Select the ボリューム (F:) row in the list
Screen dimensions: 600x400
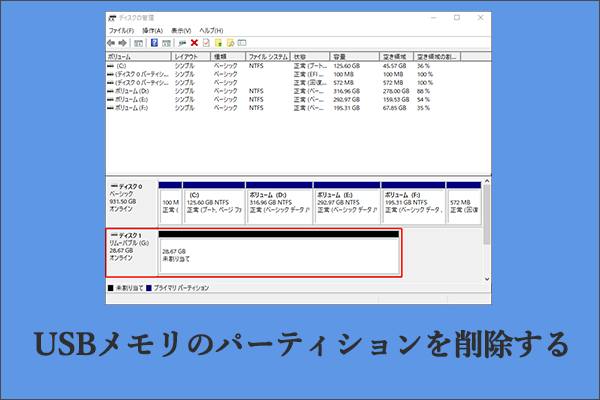(131, 108)
